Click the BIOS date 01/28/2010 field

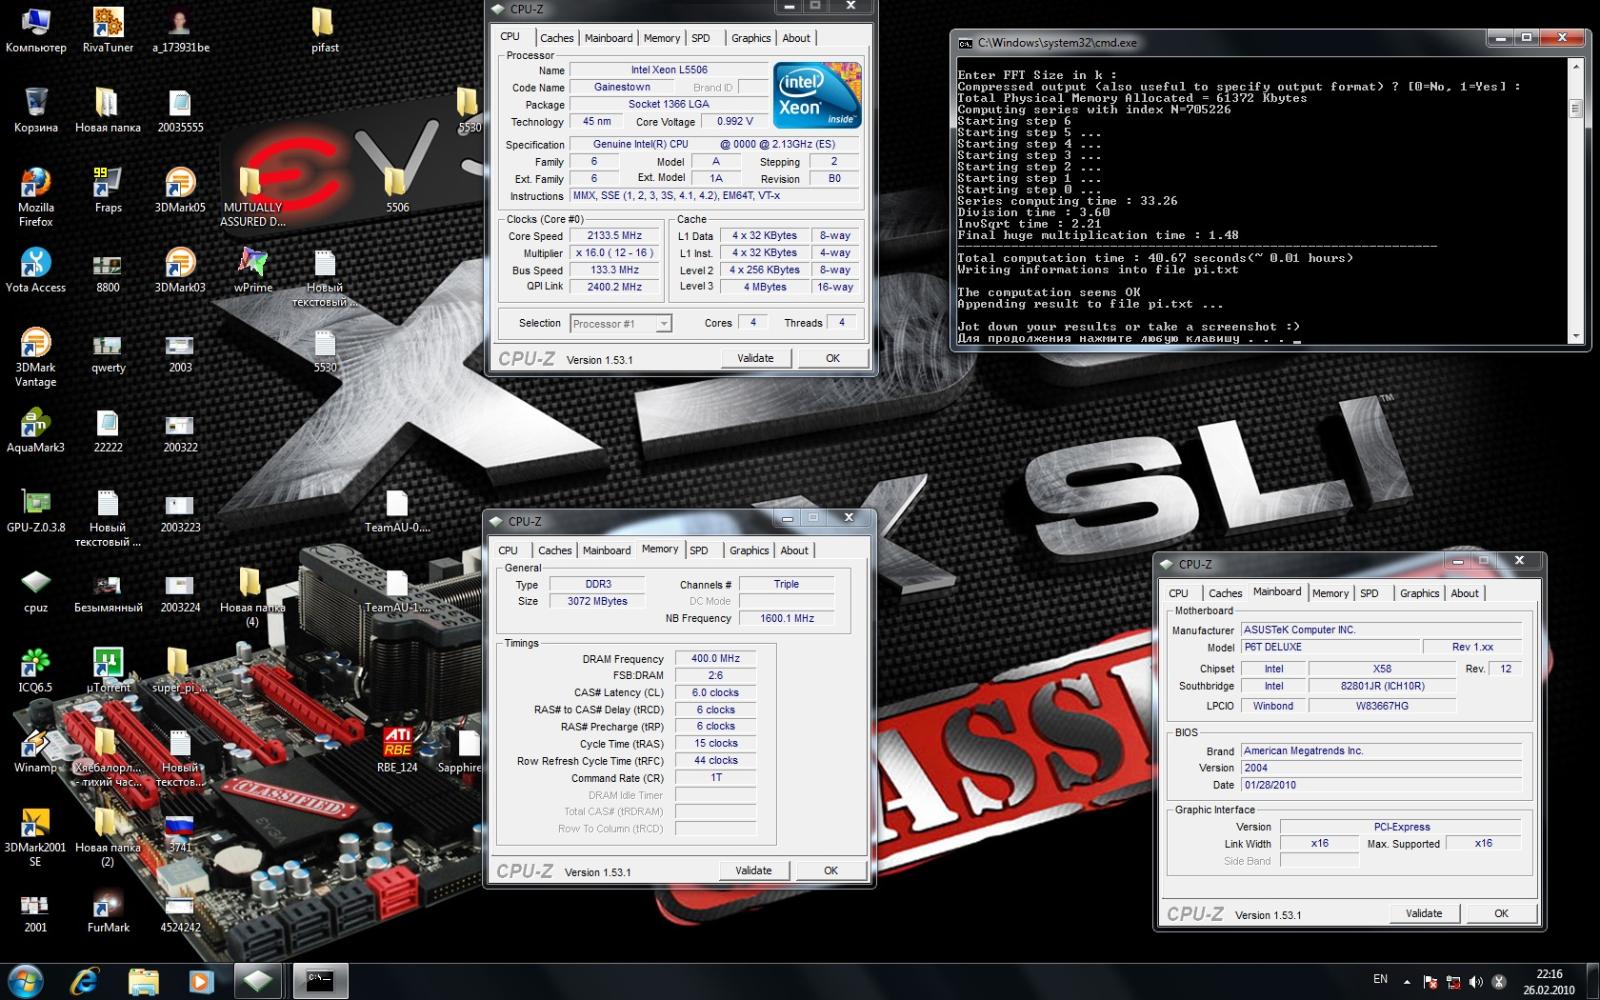click(x=1381, y=785)
